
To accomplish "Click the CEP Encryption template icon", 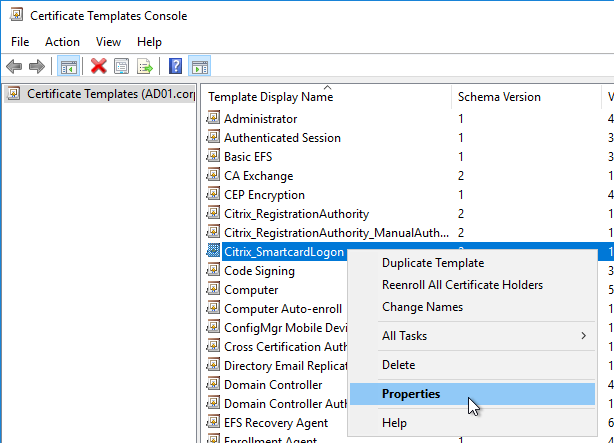I will (x=213, y=193).
